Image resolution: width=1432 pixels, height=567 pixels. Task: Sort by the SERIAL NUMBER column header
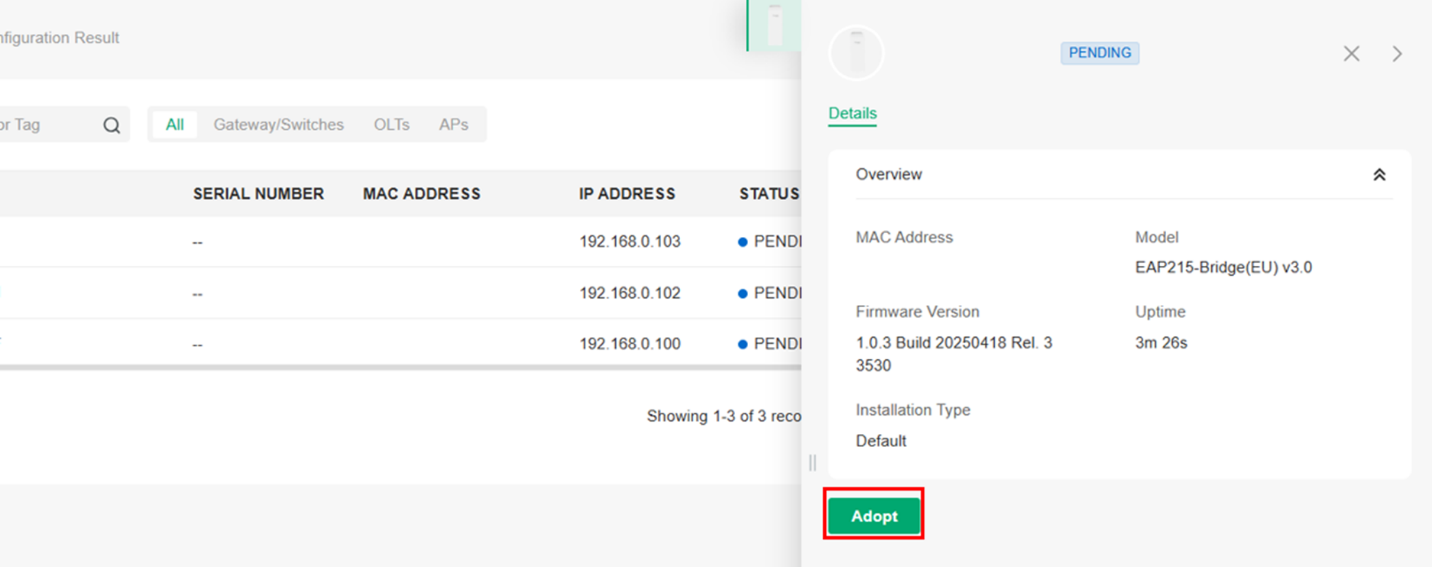click(258, 194)
